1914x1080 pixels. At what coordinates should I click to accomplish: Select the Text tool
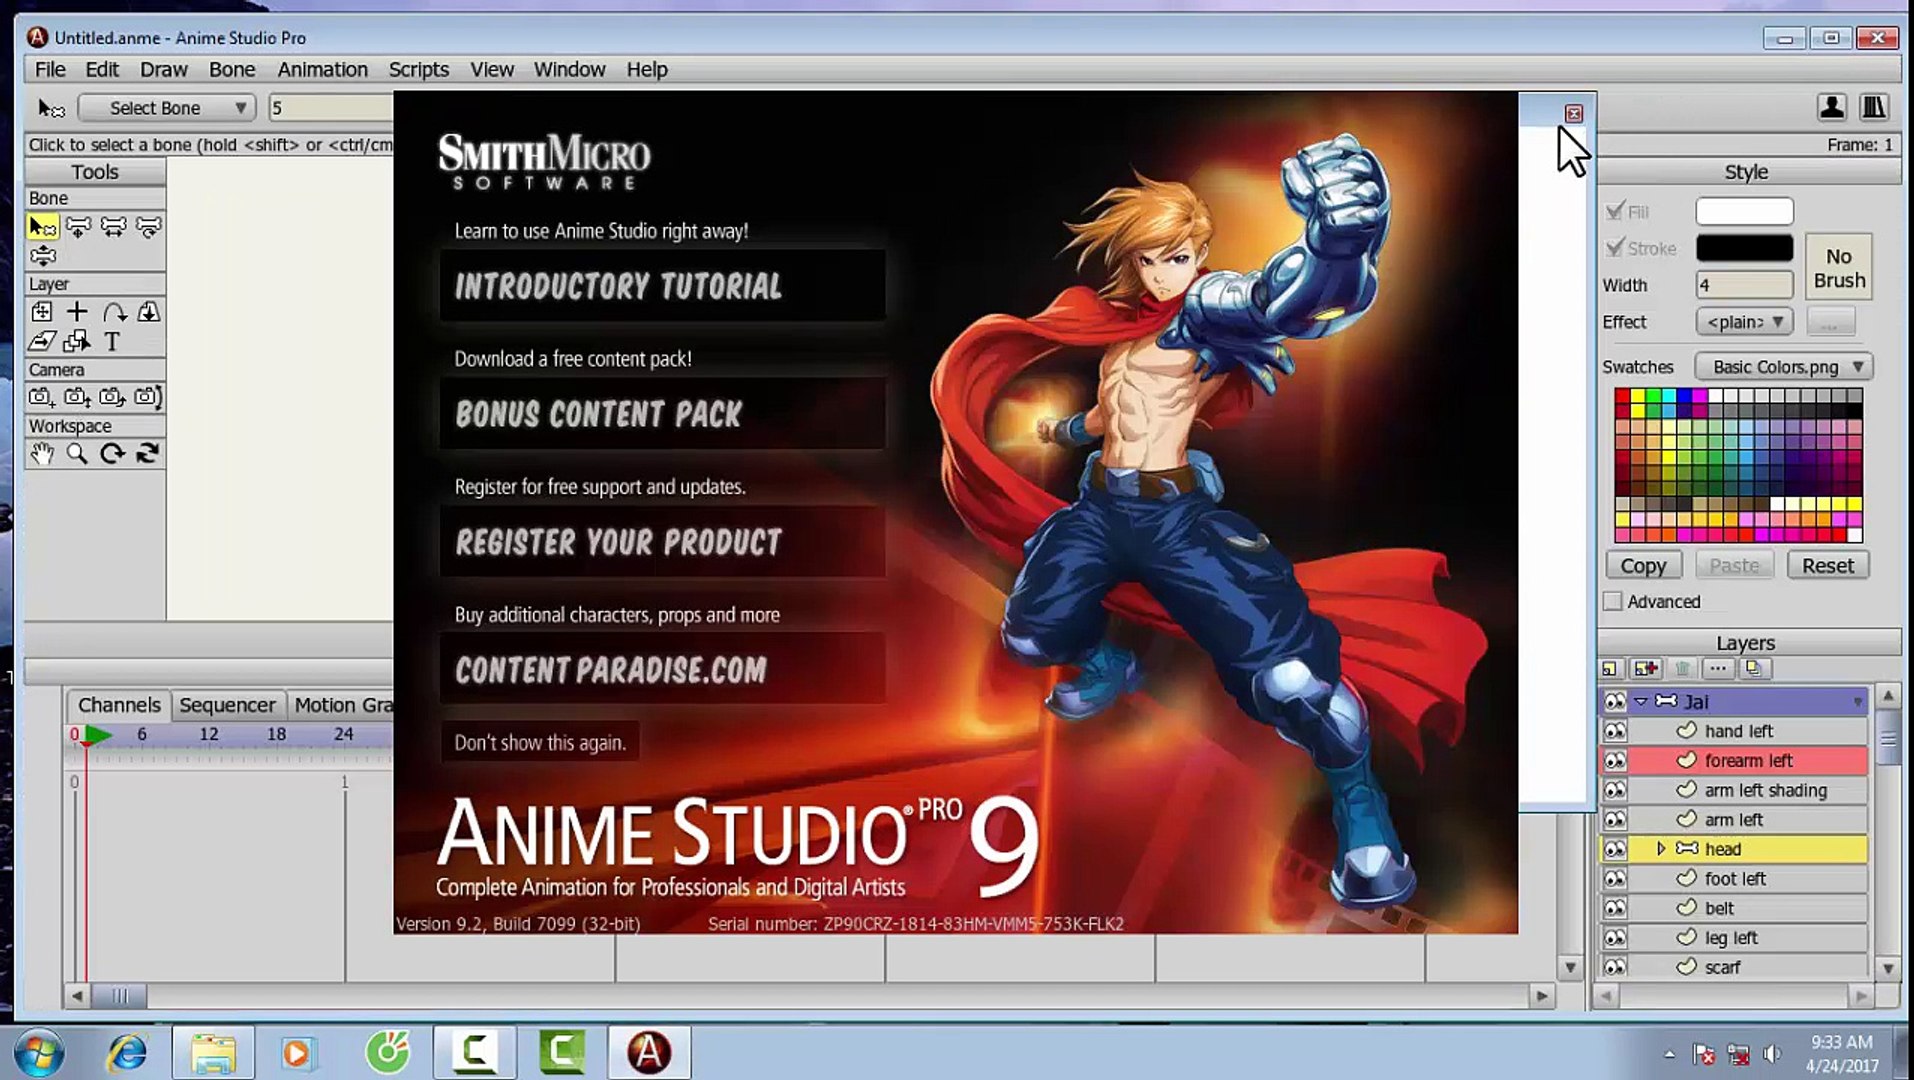[112, 342]
